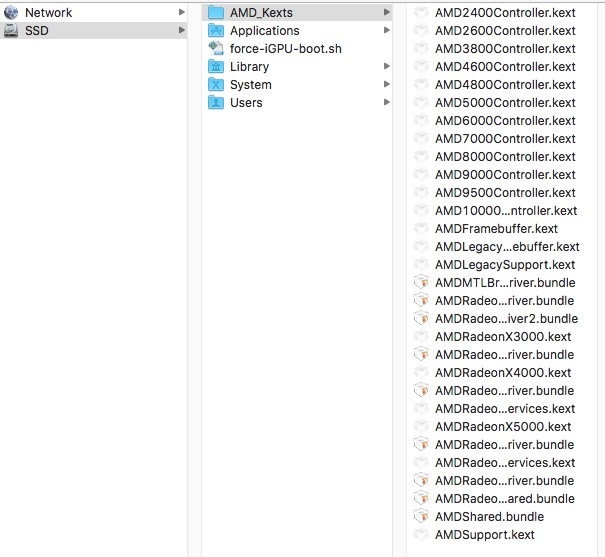
Task: Select the Users folder icon
Action: pyautogui.click(x=216, y=103)
